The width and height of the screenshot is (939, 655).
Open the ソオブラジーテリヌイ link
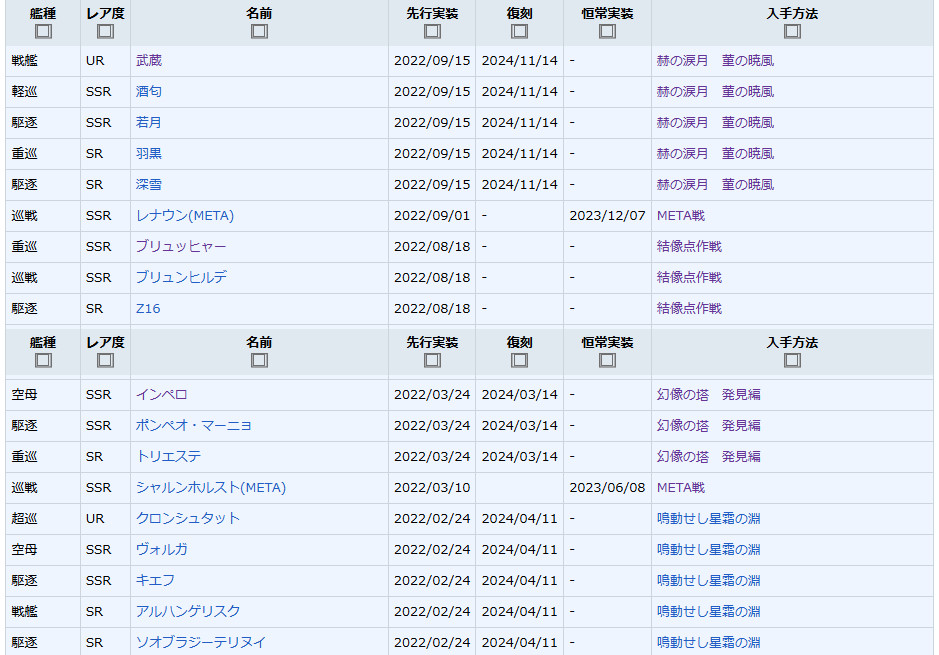point(201,642)
